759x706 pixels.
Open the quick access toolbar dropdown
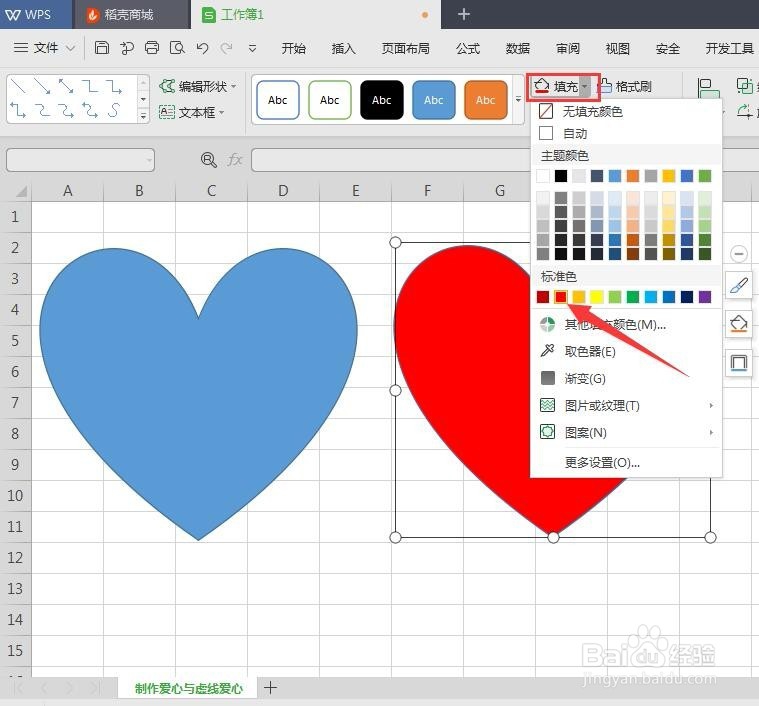tap(252, 48)
